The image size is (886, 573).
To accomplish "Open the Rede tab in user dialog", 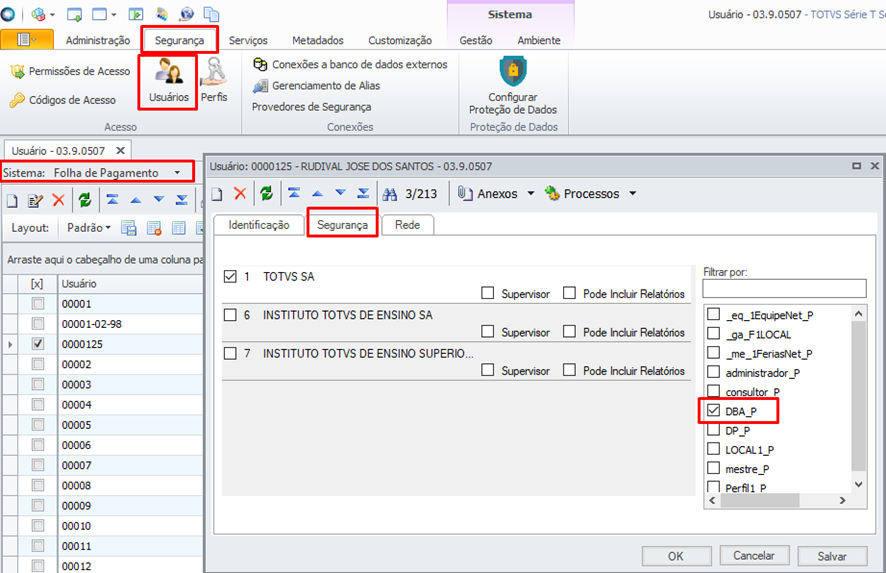I will [x=407, y=225].
